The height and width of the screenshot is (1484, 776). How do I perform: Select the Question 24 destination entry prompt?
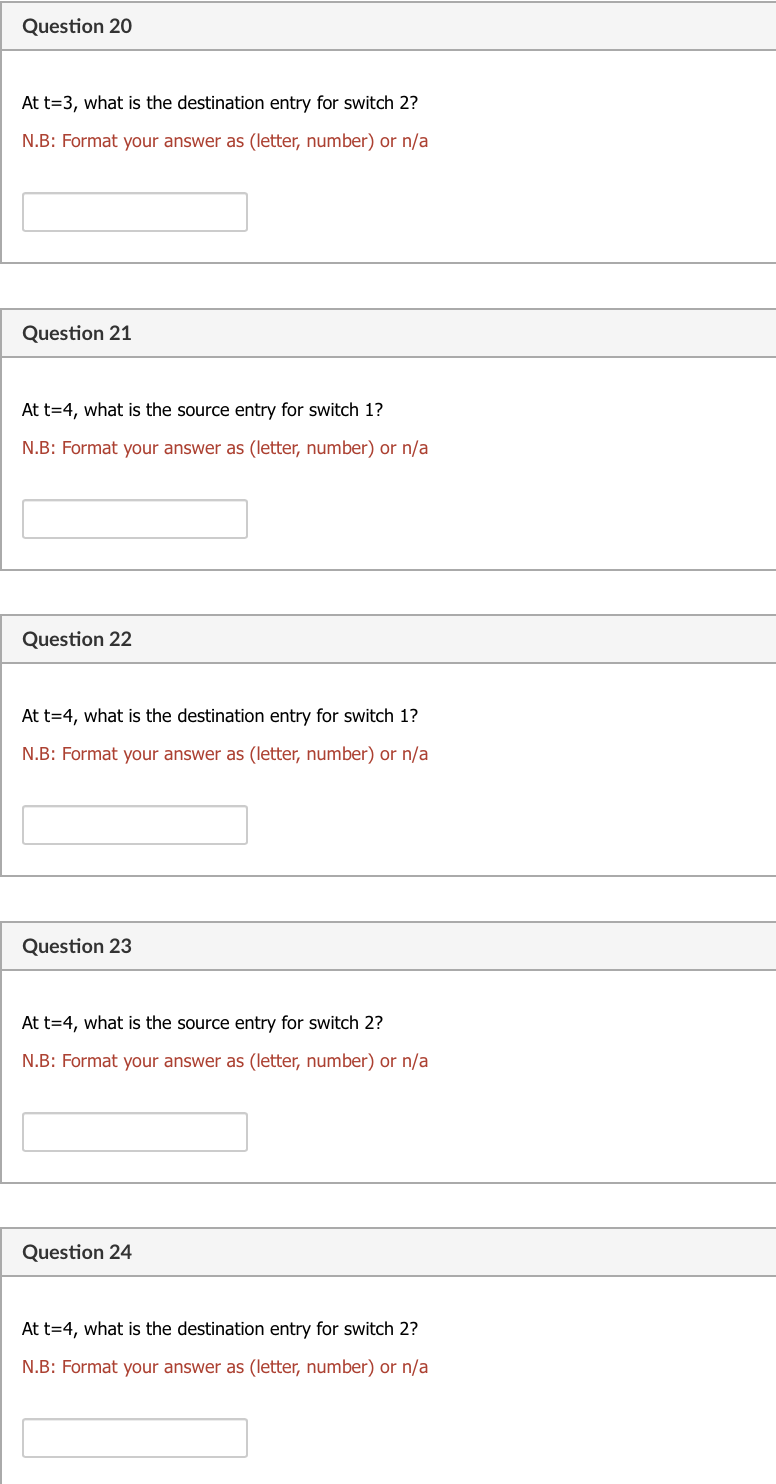(220, 1329)
